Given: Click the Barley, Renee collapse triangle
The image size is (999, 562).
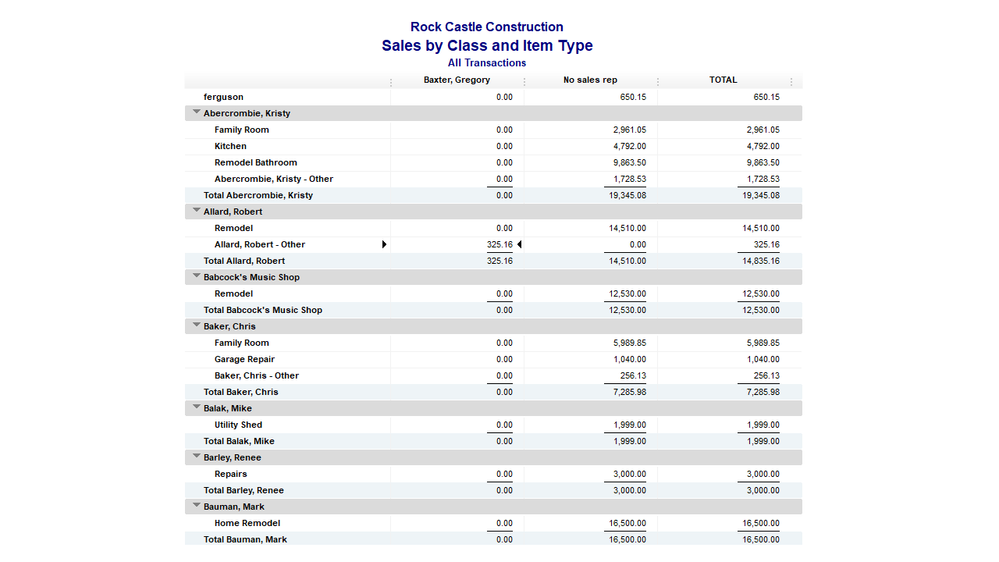Looking at the screenshot, I should coord(196,457).
